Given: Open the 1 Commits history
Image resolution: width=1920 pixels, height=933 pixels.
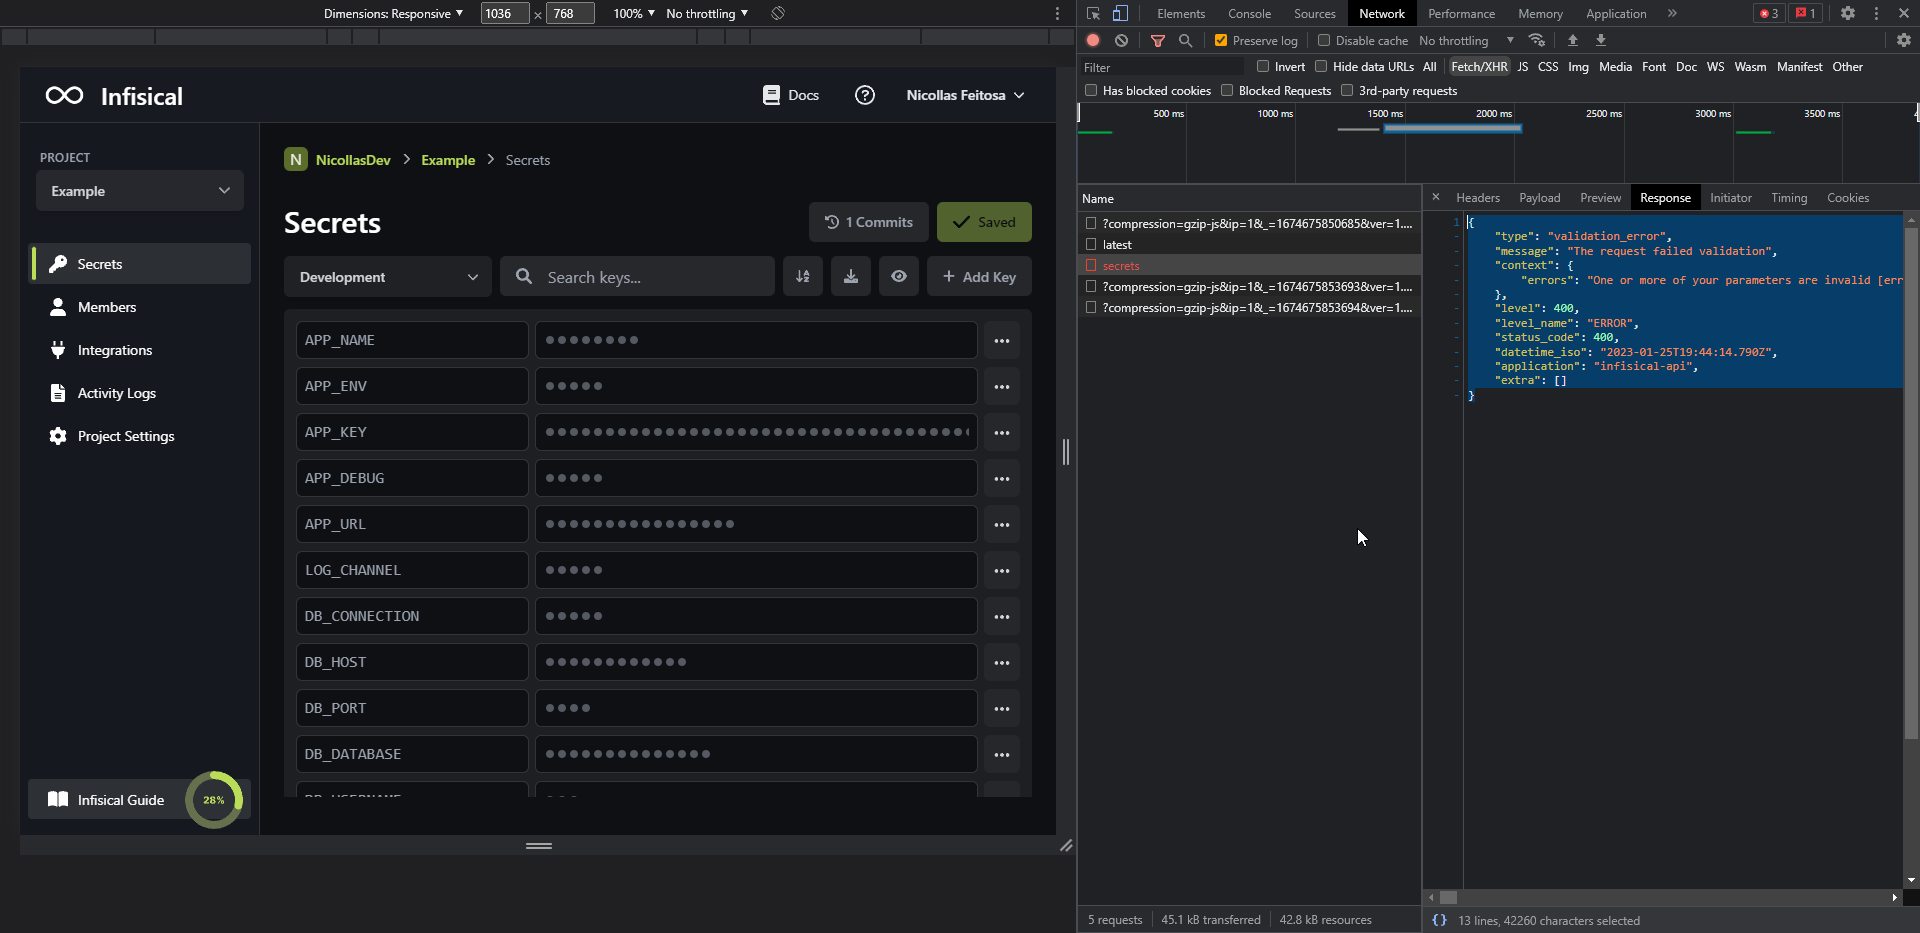Looking at the screenshot, I should tap(868, 221).
